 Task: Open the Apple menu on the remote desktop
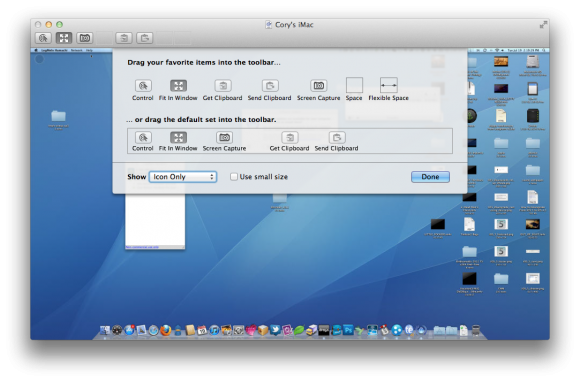[36, 50]
